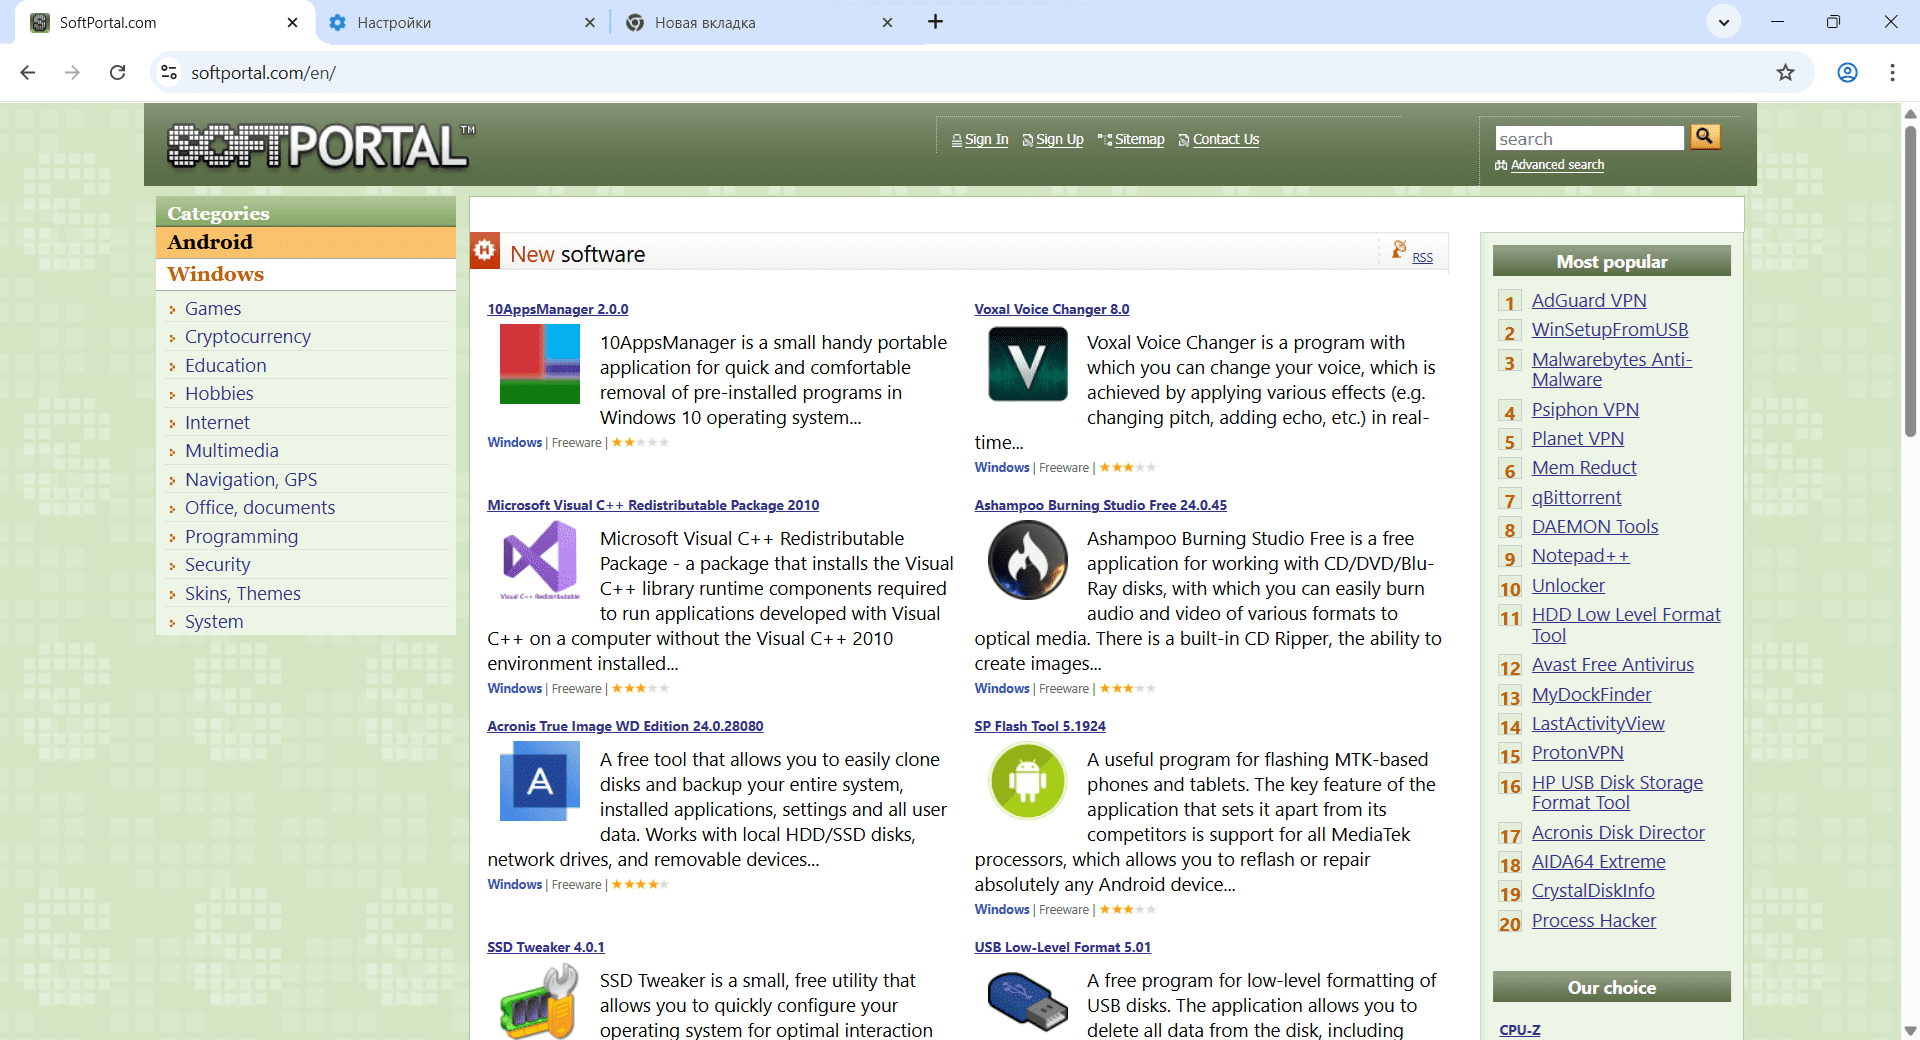Switch to the Настройки tab
The image size is (1920, 1040).
[463, 22]
